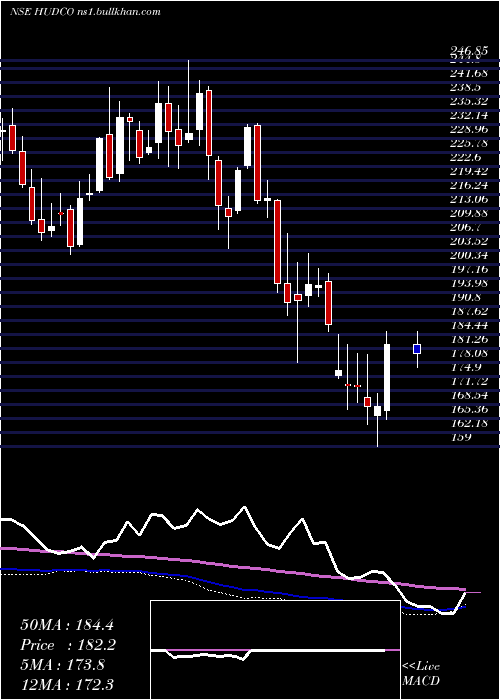Click the 12MA : 172.3 value
The image size is (500, 700).
(x=67, y=684)
